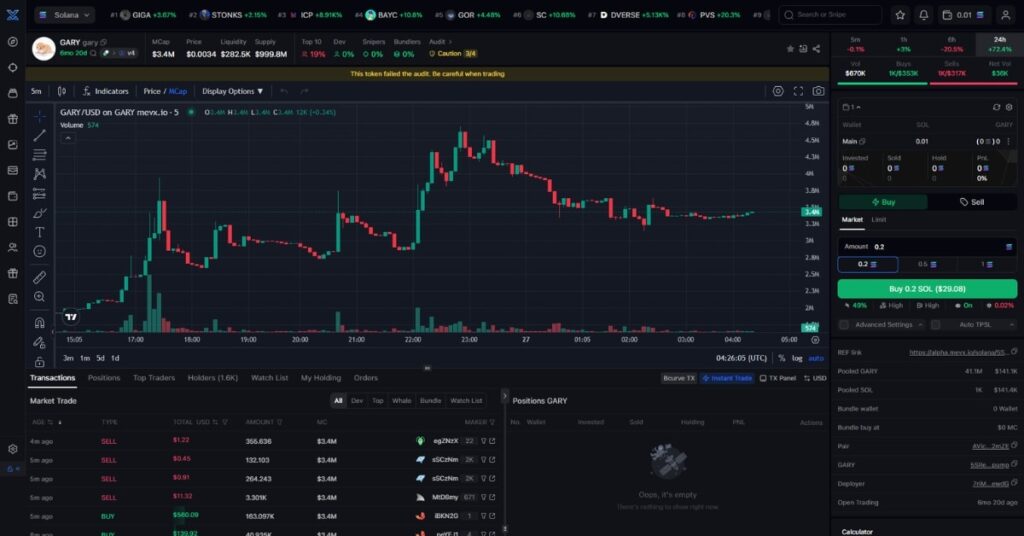Enter fullscreen chart mode
Image resolution: width=1024 pixels, height=536 pixels.
point(798,91)
